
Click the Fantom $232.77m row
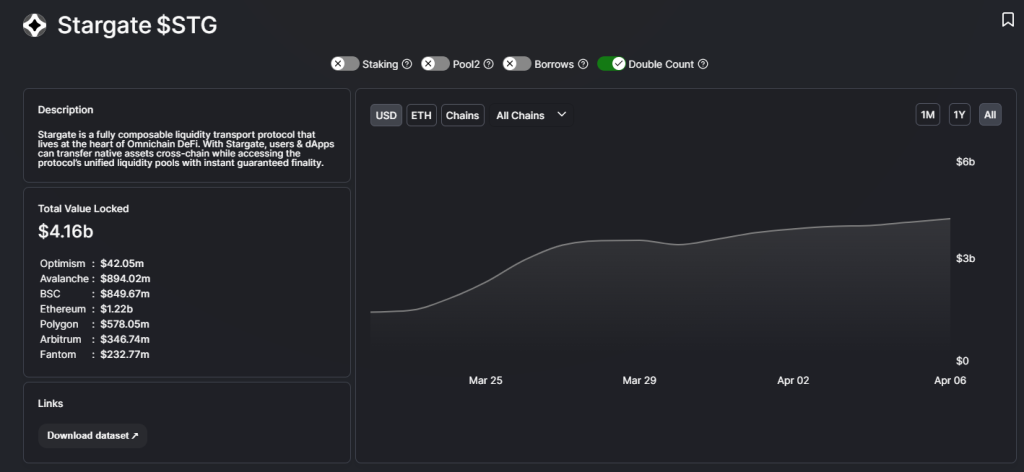click(x=95, y=354)
